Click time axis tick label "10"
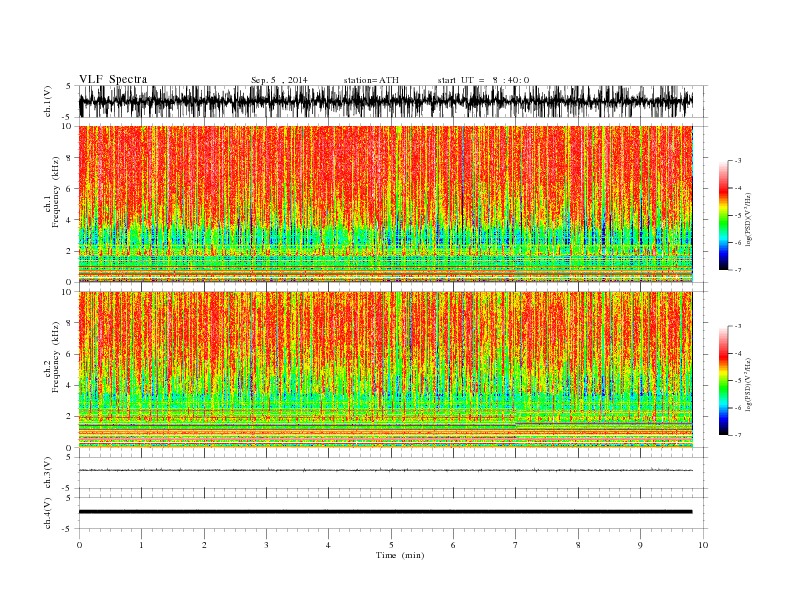792x612 pixels. (703, 545)
